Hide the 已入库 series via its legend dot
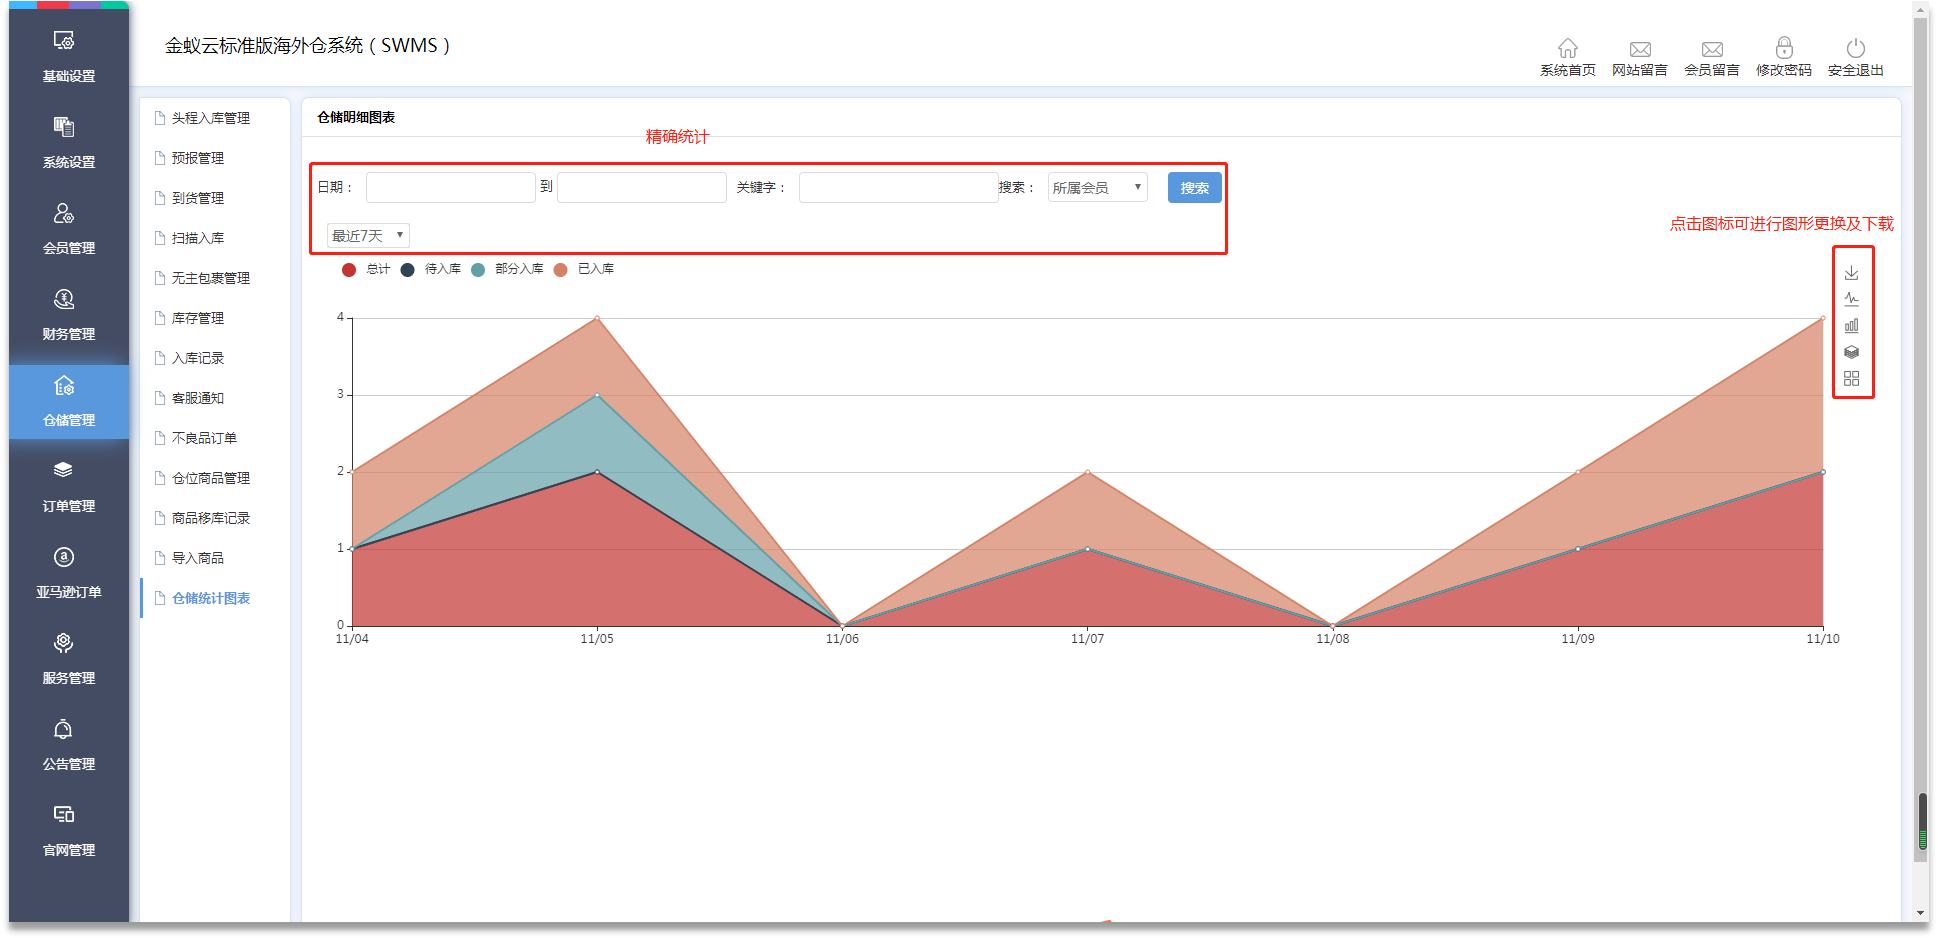The image size is (1938, 938). [561, 270]
